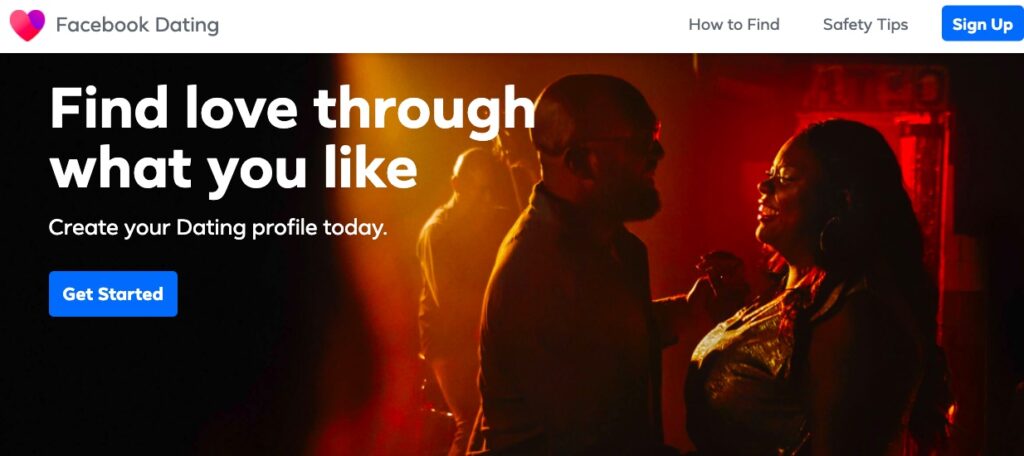Screen dimensions: 1024x456
Task: Click the empty white space in the header bar
Action: (451, 25)
